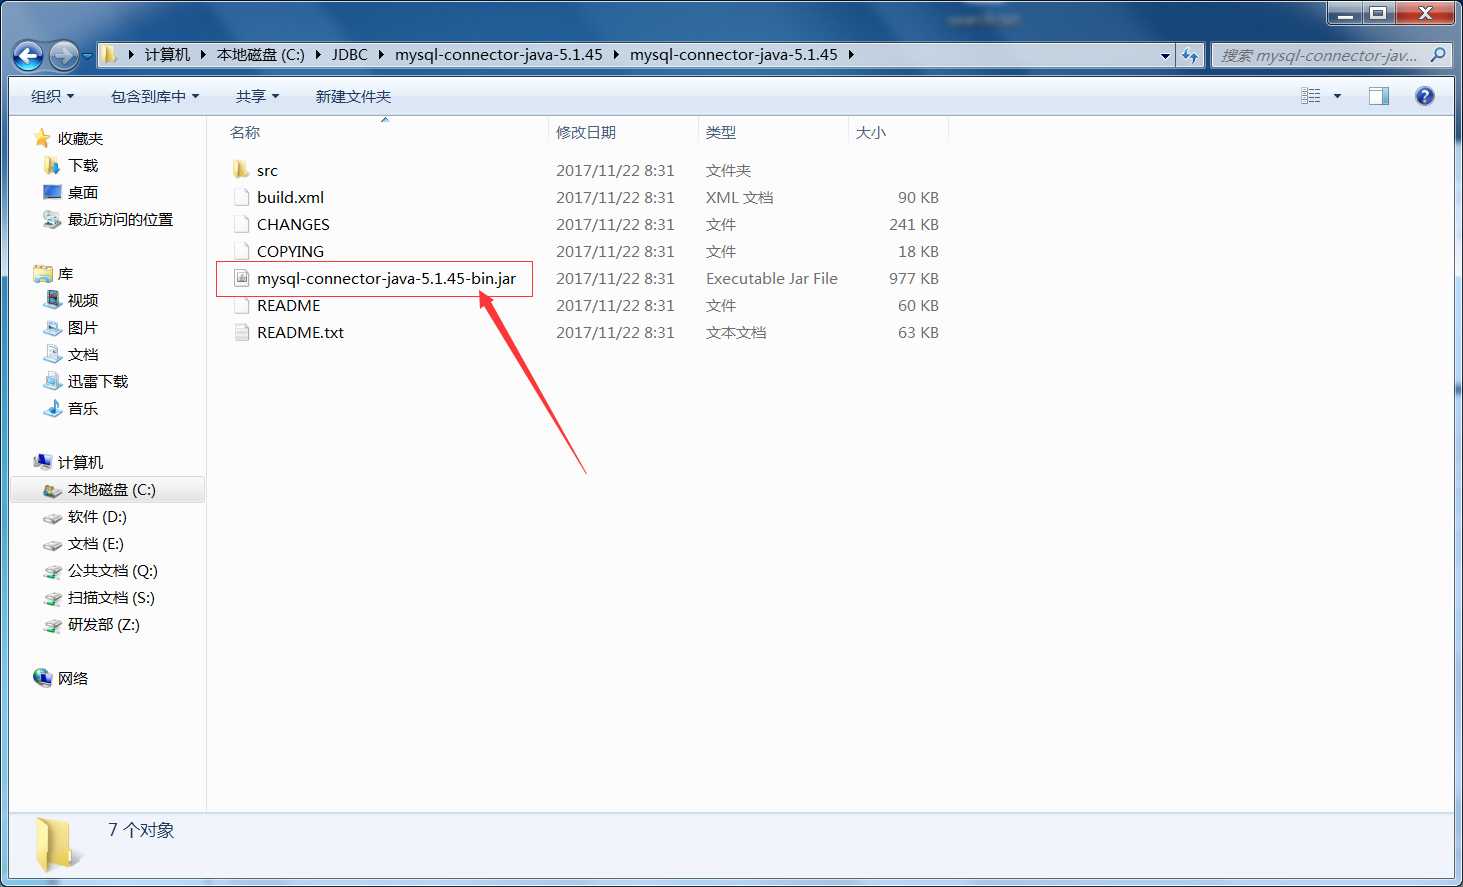Open Include in library (包含到库中) menu
The height and width of the screenshot is (887, 1463).
tap(155, 96)
